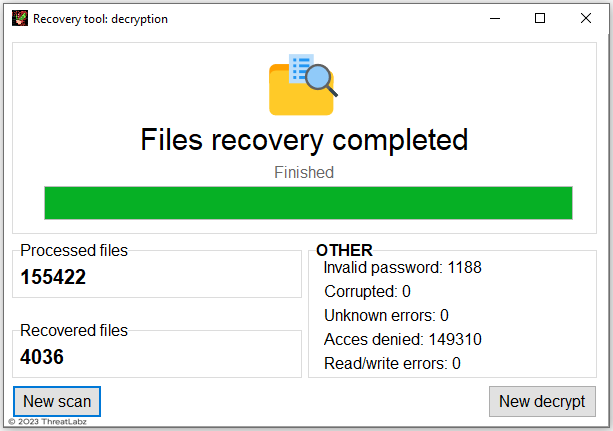This screenshot has width=613, height=431.
Task: Click the Processed files group label
Action: coord(74,251)
